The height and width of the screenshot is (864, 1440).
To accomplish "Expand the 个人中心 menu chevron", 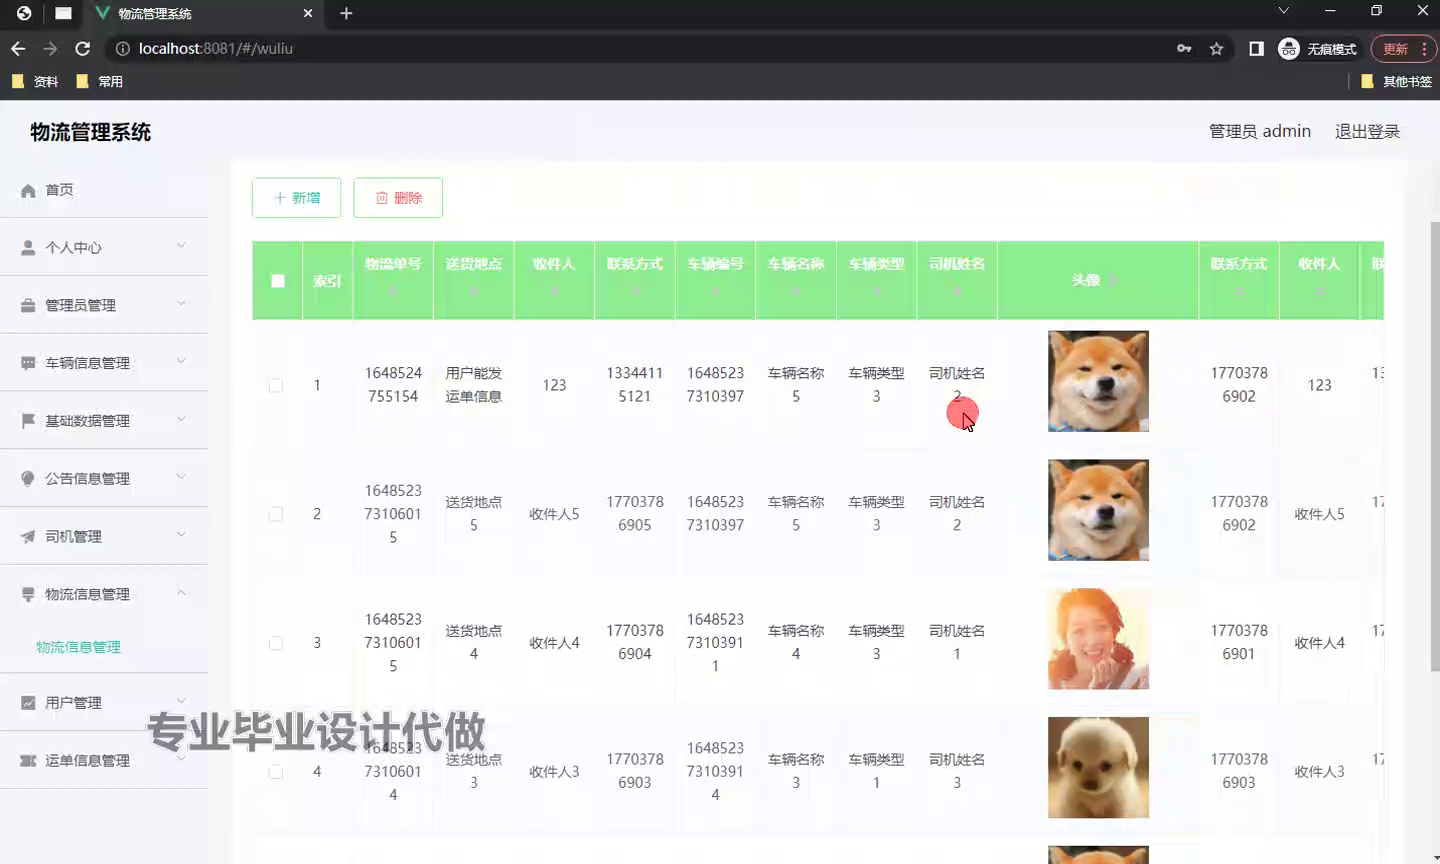I will coord(181,246).
